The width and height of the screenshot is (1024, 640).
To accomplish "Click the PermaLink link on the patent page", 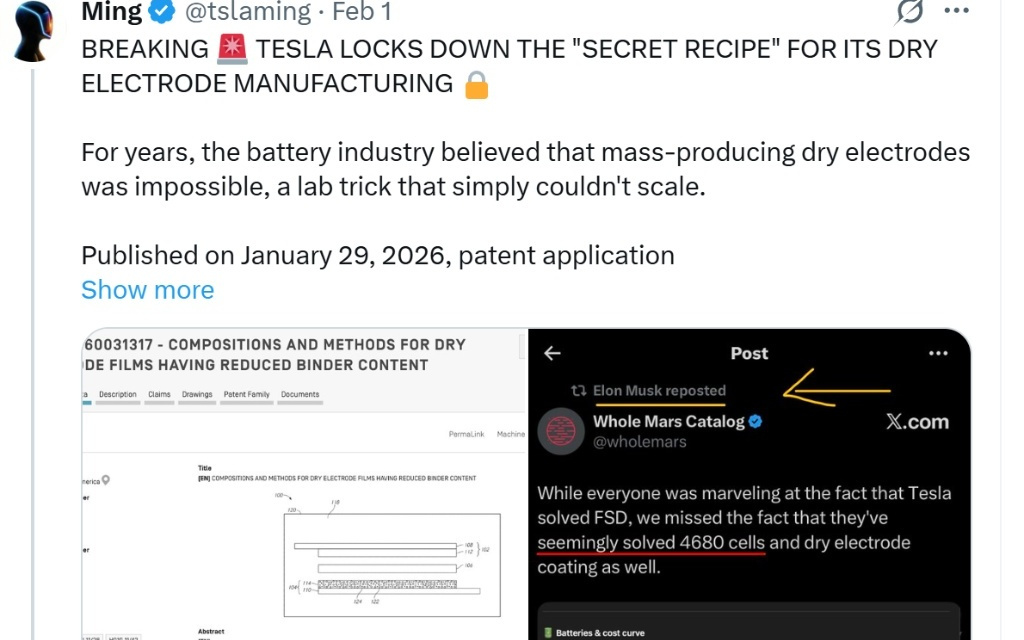I will (x=465, y=434).
